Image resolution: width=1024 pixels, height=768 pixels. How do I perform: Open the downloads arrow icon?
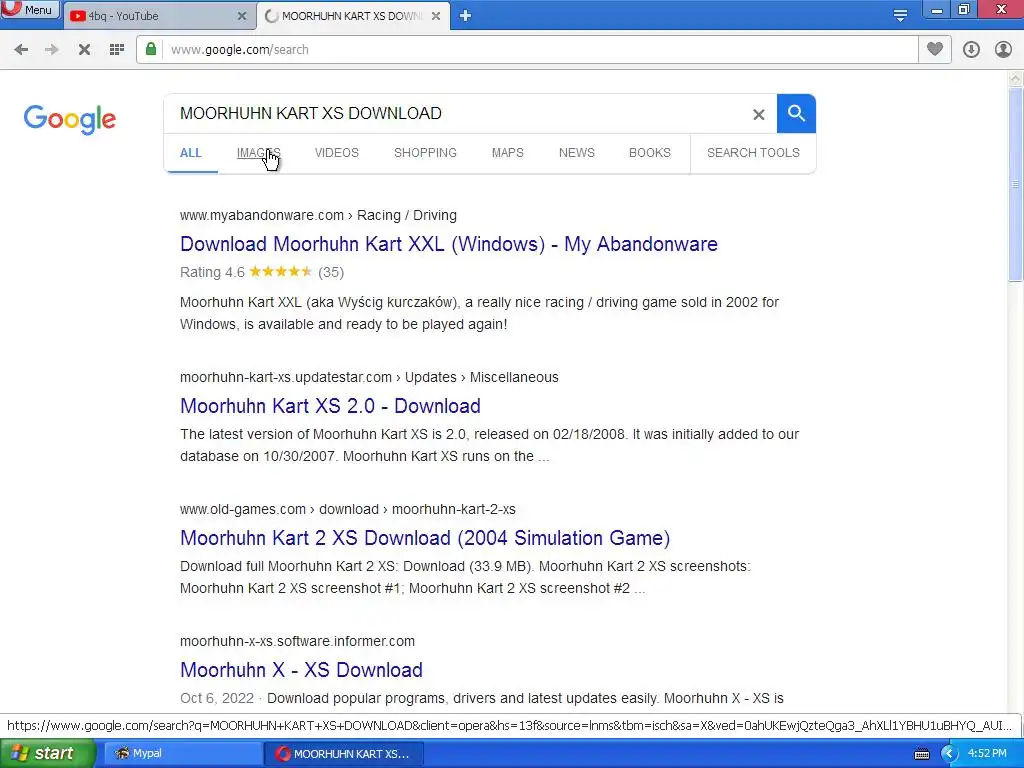[x=971, y=50]
